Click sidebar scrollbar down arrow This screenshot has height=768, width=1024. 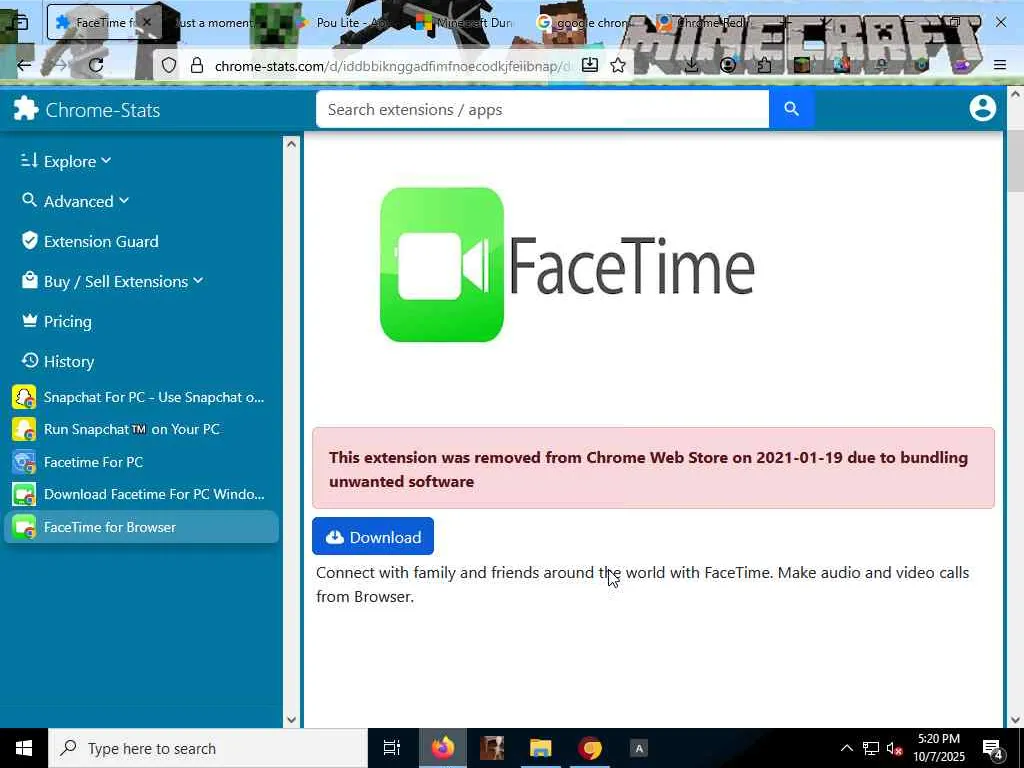[291, 720]
